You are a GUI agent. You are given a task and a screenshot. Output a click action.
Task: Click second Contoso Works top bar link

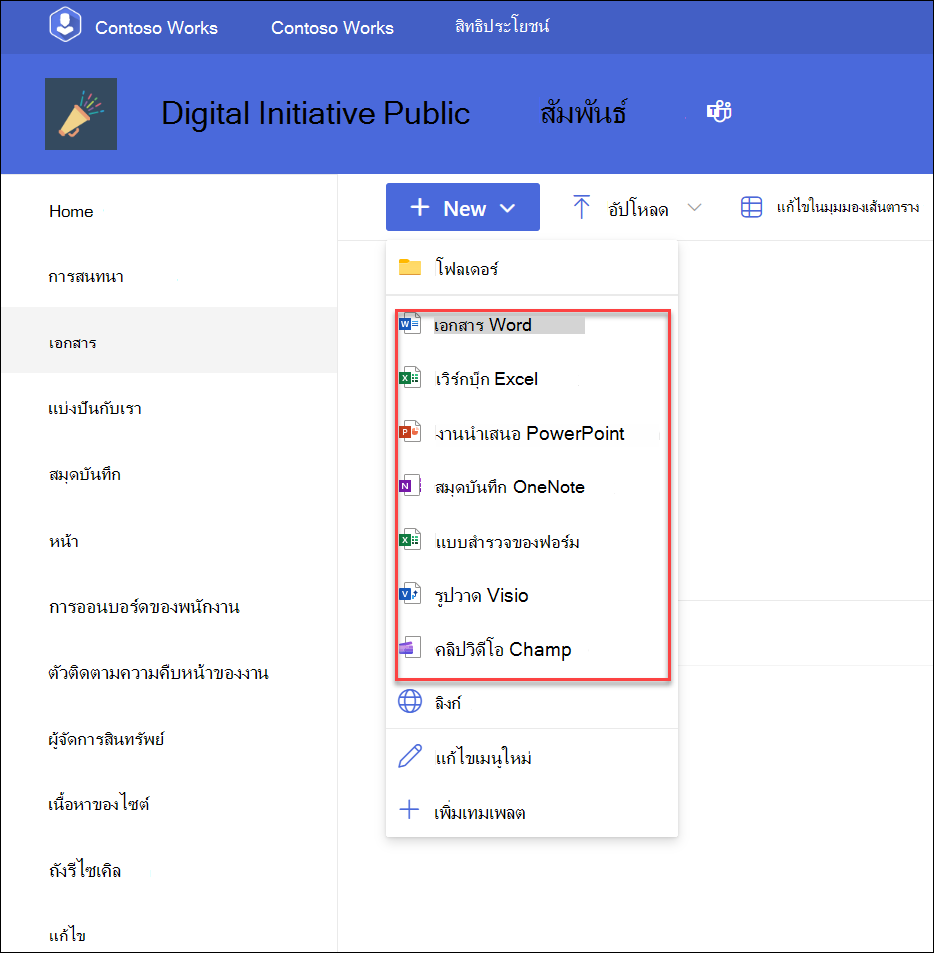point(332,28)
